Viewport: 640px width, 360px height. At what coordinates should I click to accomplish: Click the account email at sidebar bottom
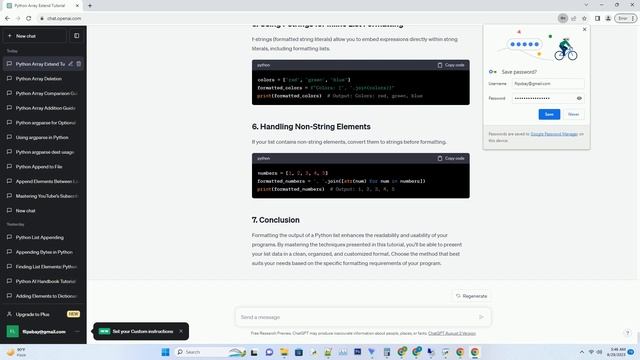[44, 331]
